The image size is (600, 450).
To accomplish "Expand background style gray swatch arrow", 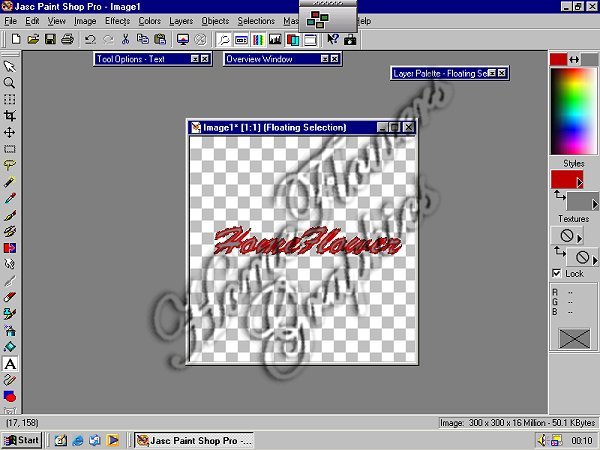I will tap(595, 205).
